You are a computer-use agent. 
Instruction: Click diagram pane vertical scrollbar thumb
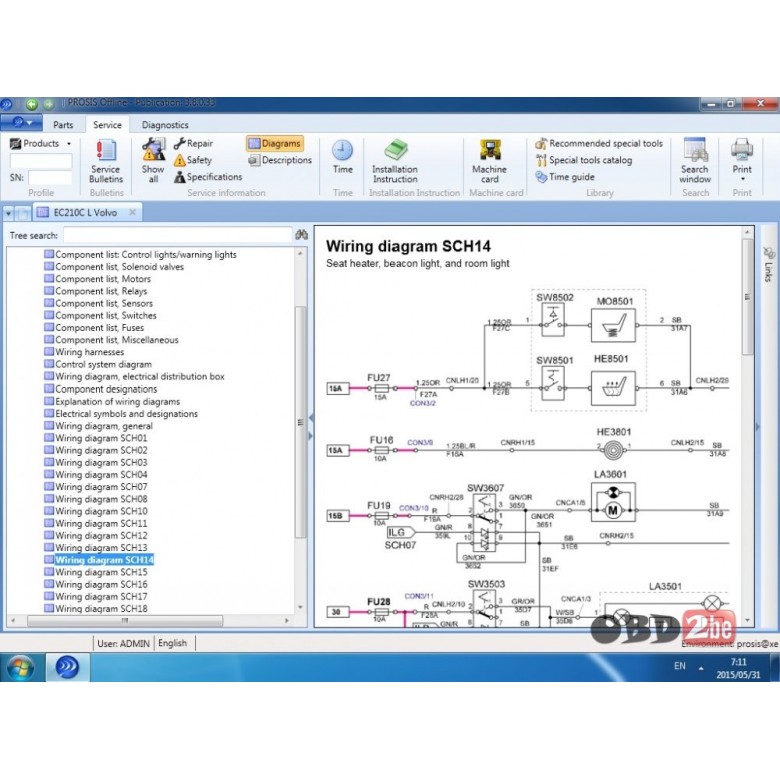pos(747,297)
